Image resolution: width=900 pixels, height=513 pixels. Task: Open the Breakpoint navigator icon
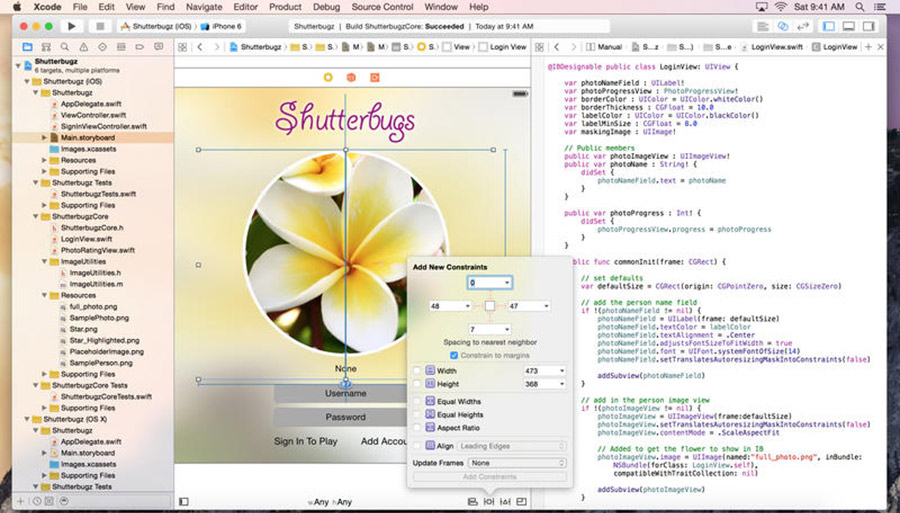(139, 47)
